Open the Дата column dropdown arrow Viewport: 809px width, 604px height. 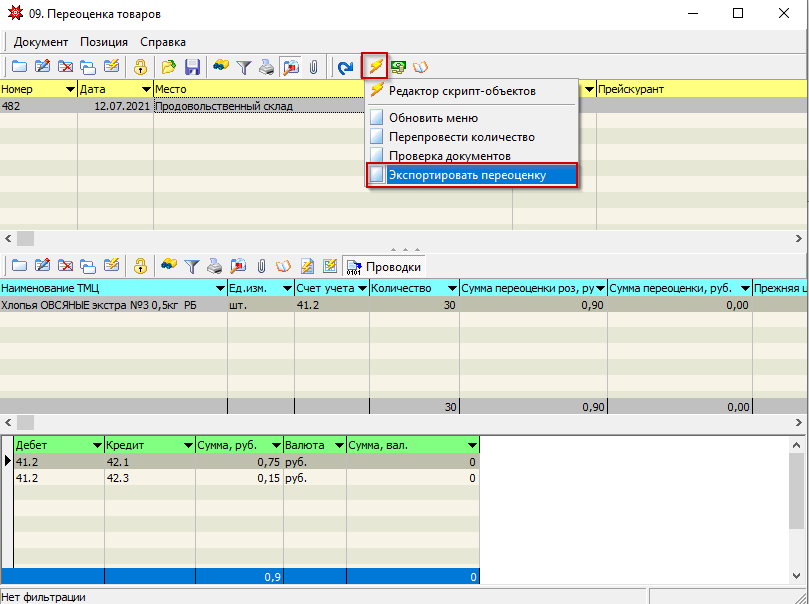[144, 90]
